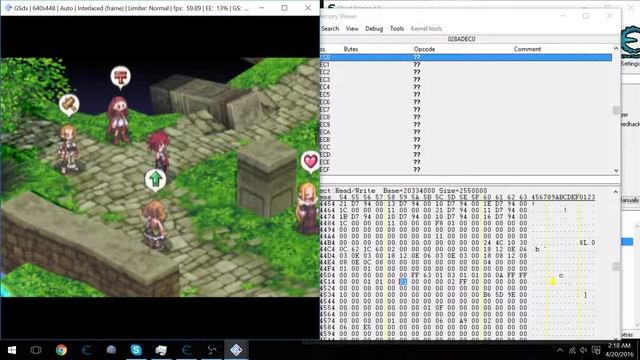
Task: Click the Bytes column header
Action: pyautogui.click(x=351, y=49)
